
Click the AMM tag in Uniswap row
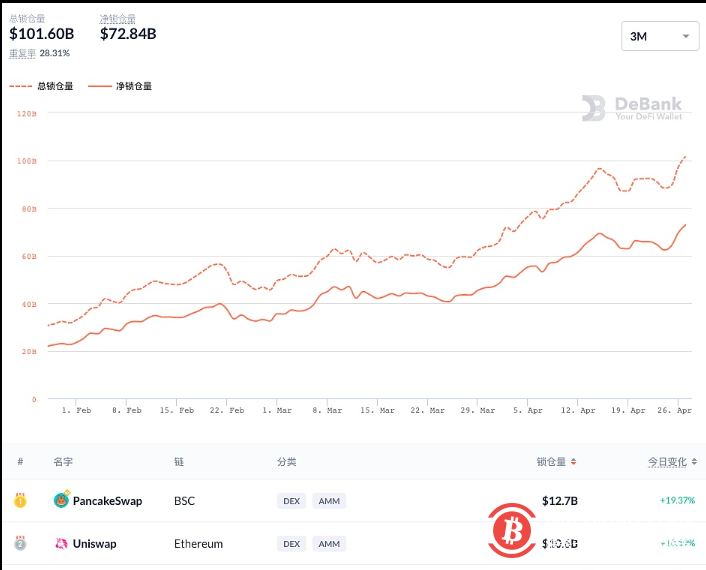pos(328,544)
